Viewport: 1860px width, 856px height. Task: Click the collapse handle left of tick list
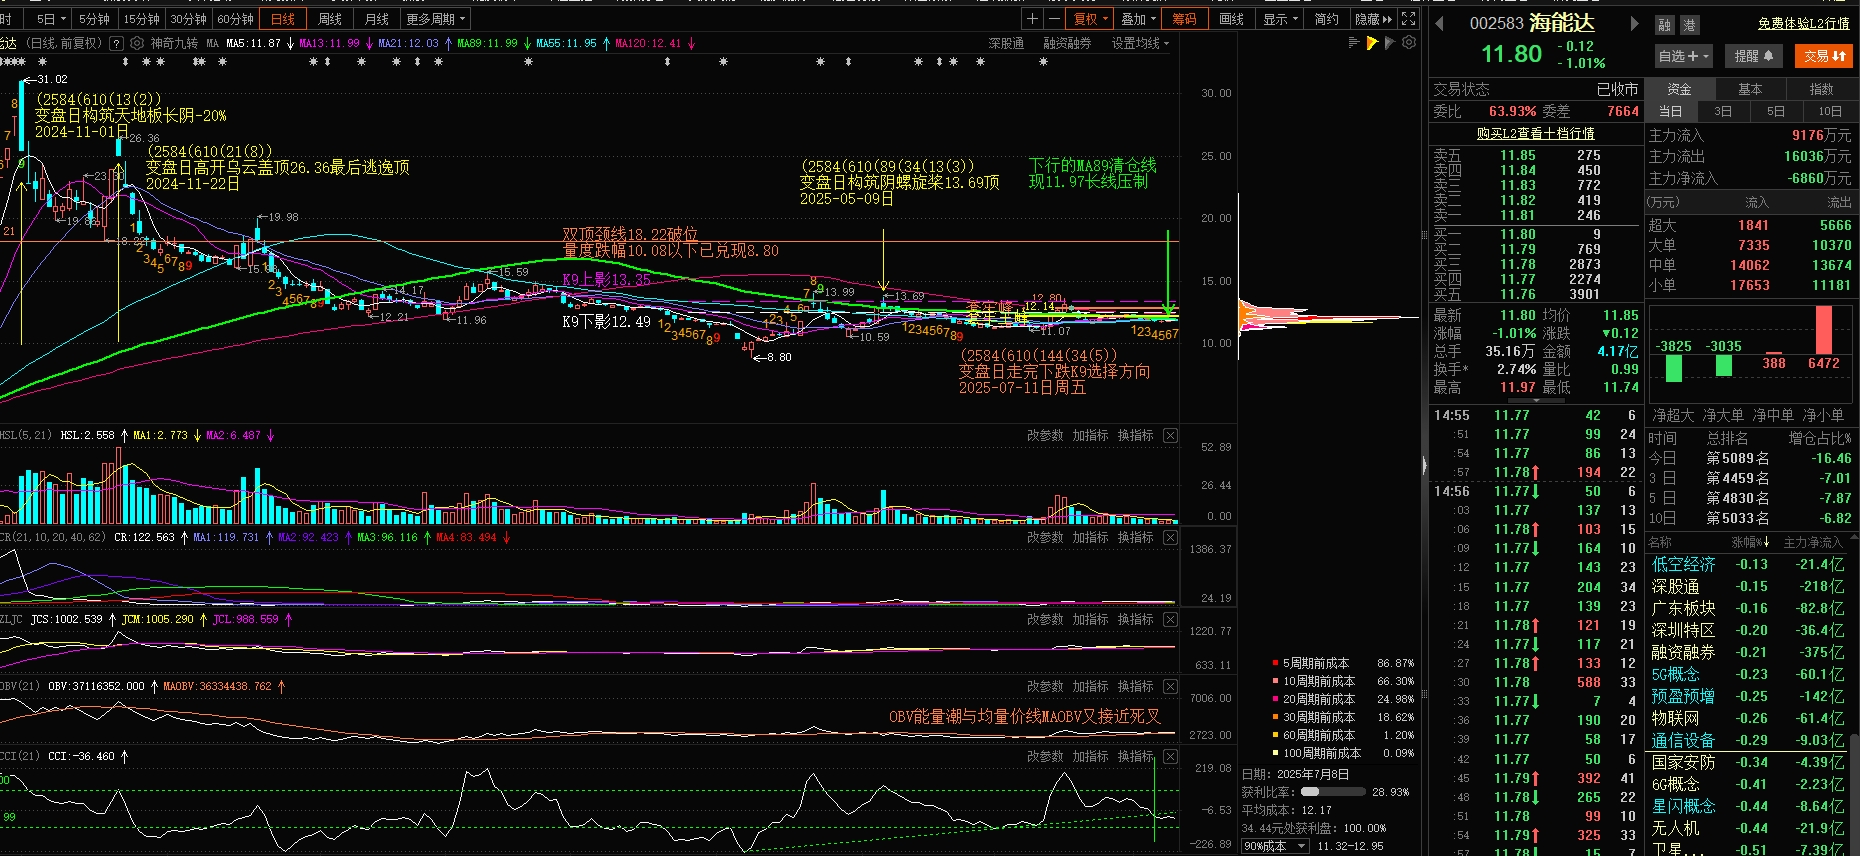(x=1425, y=465)
